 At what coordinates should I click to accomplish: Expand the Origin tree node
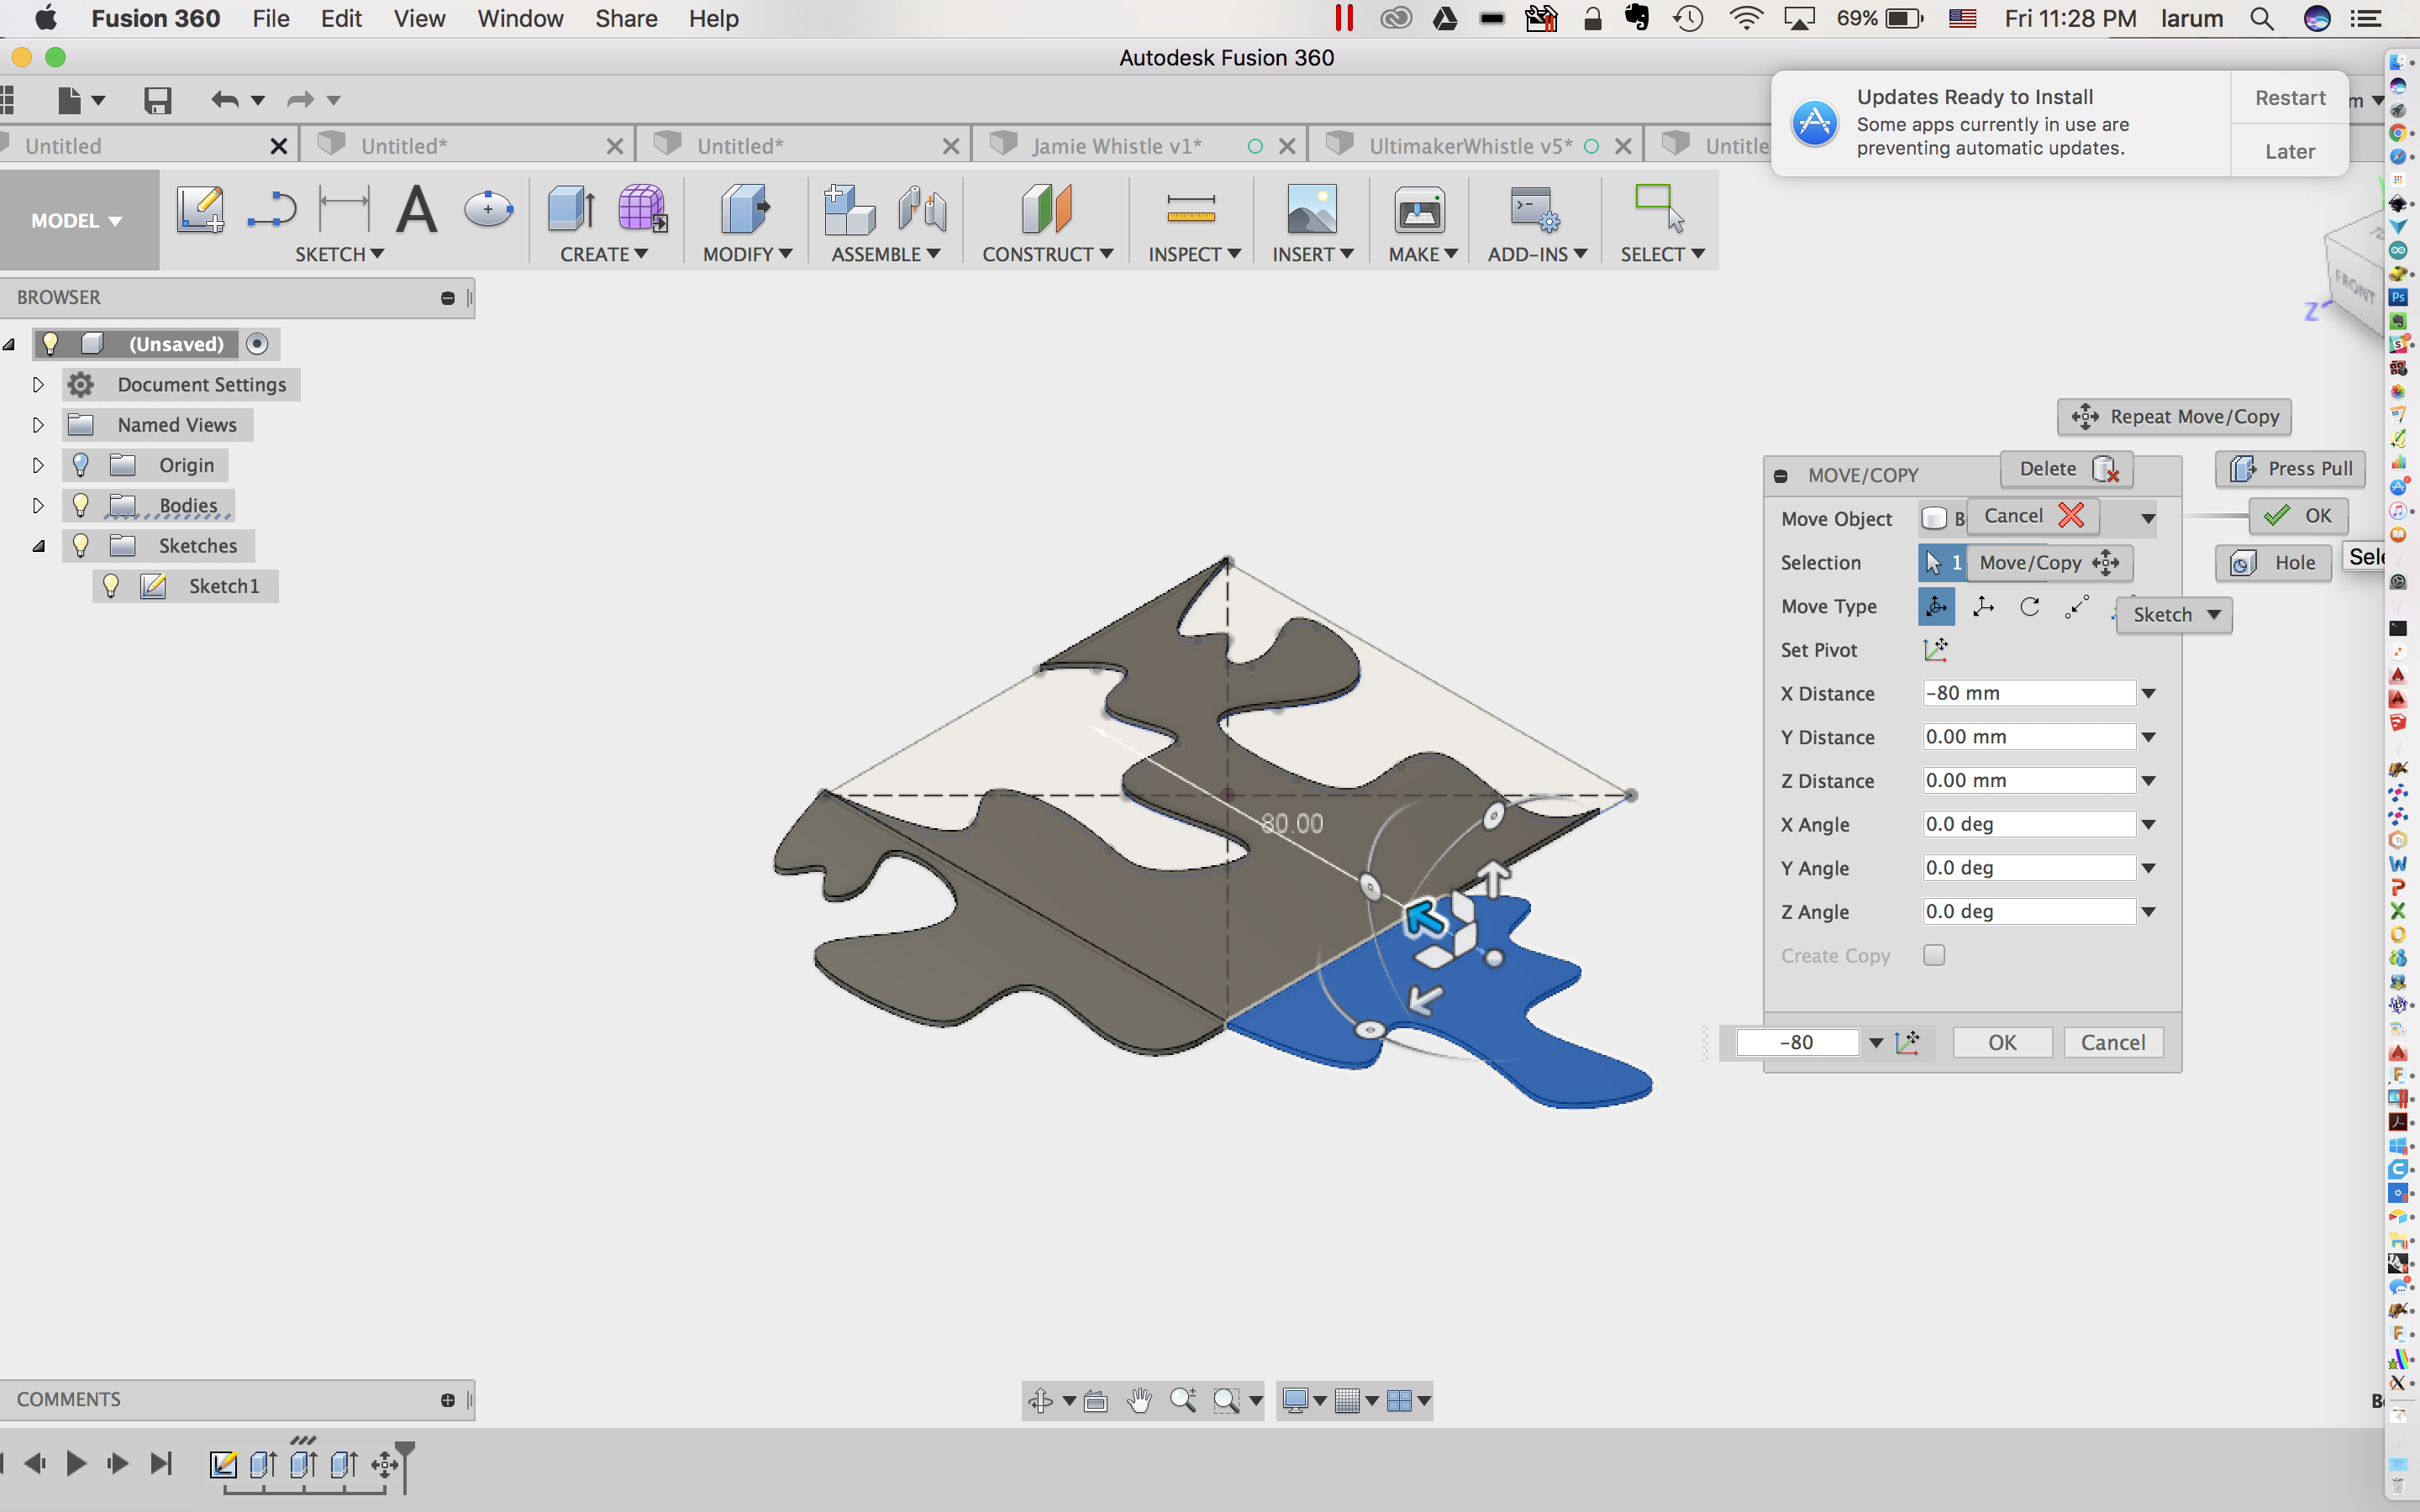38,465
